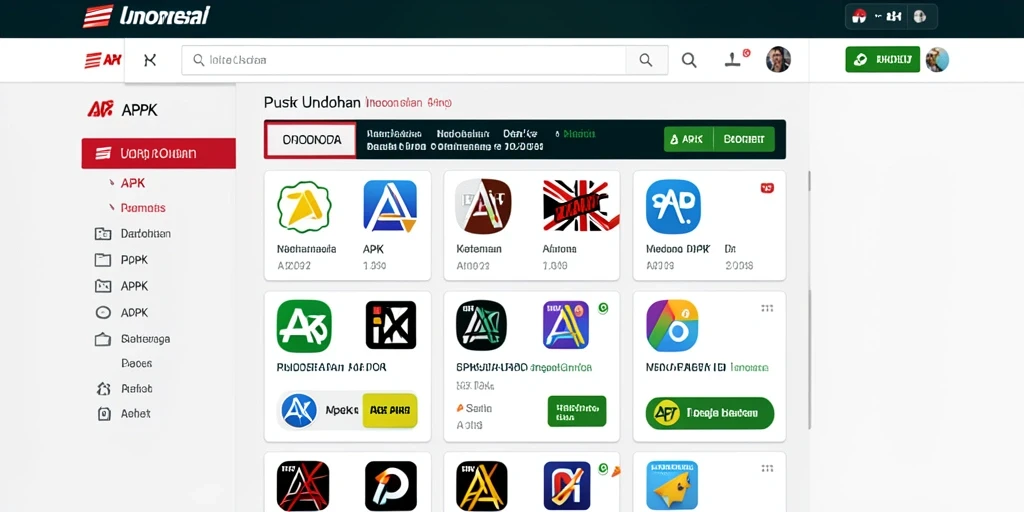This screenshot has width=1024, height=512.
Task: Open black icon with yellow A, bottom row
Action: tap(481, 486)
